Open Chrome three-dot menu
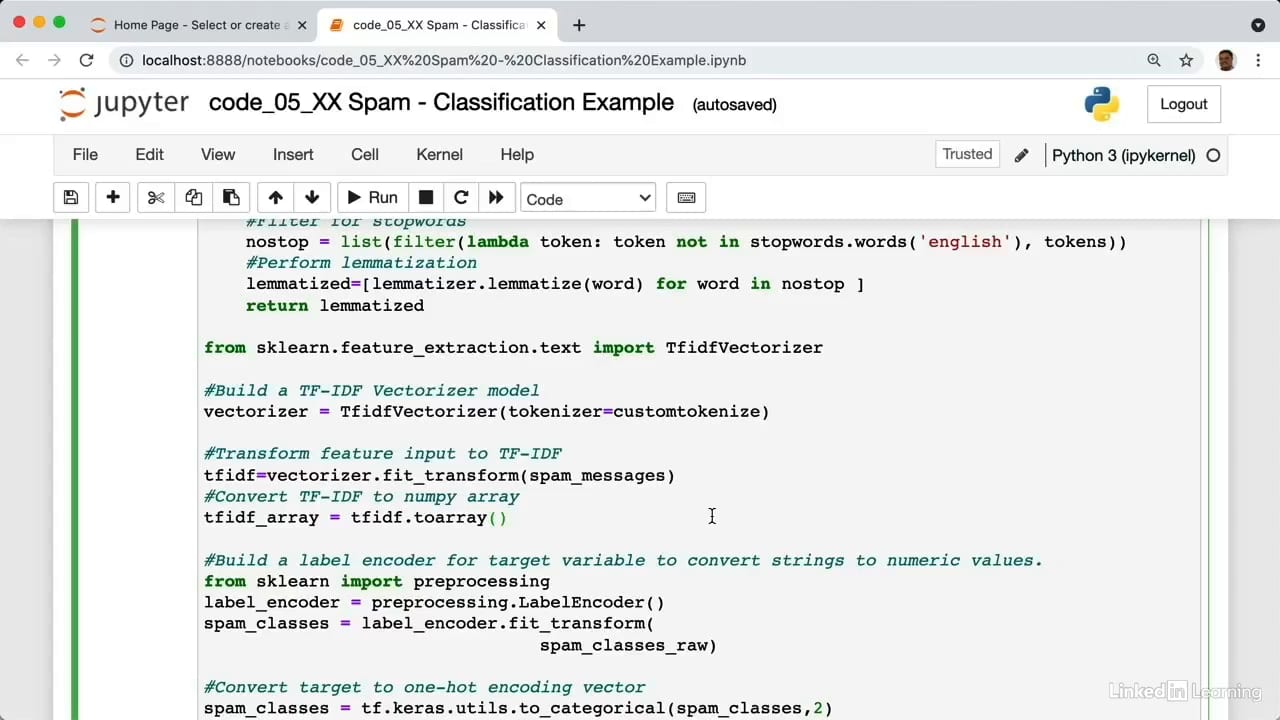The height and width of the screenshot is (720, 1280). 1256,60
